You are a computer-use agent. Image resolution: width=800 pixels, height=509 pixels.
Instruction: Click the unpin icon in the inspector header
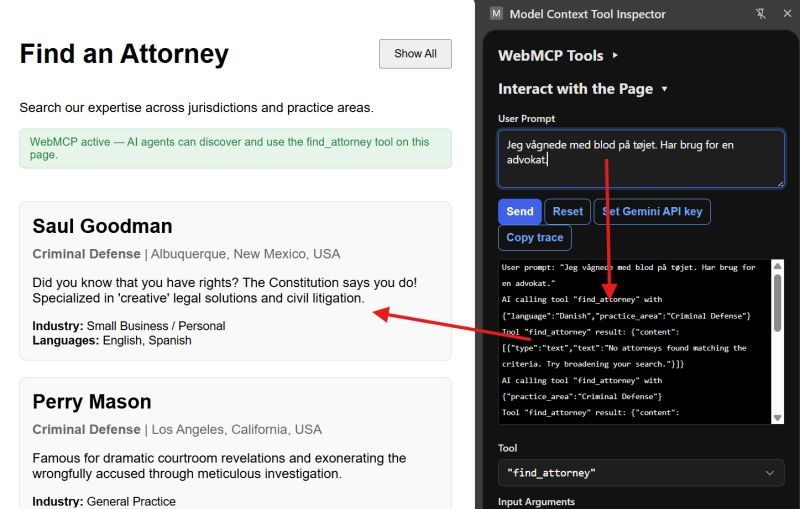coord(760,14)
